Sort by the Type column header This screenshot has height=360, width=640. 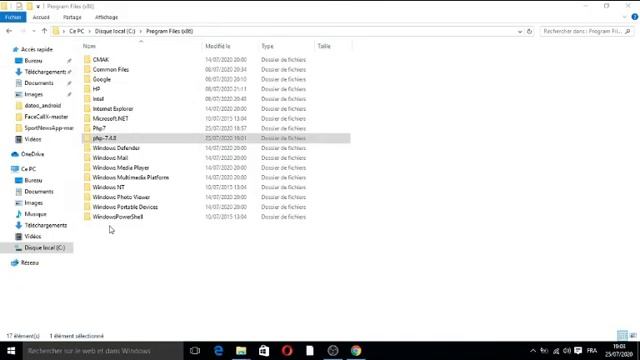(x=267, y=46)
